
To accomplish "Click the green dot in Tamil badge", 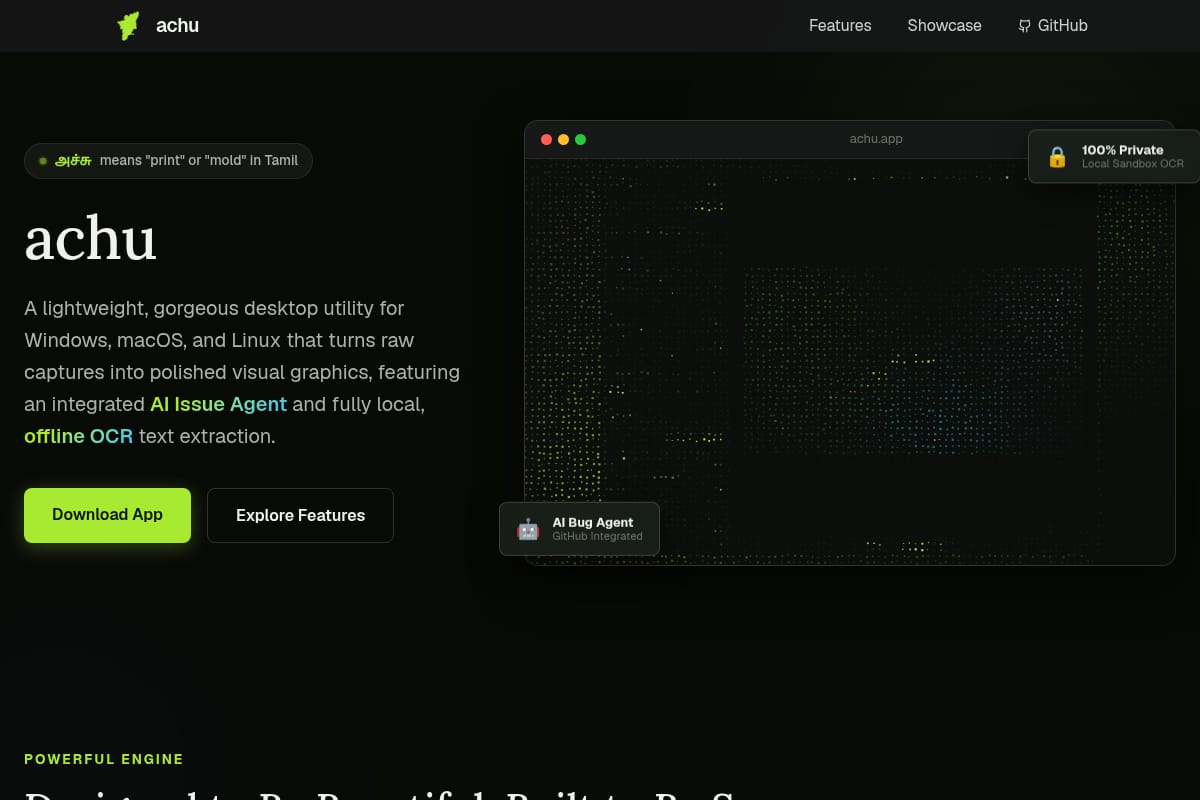I will 43,161.
